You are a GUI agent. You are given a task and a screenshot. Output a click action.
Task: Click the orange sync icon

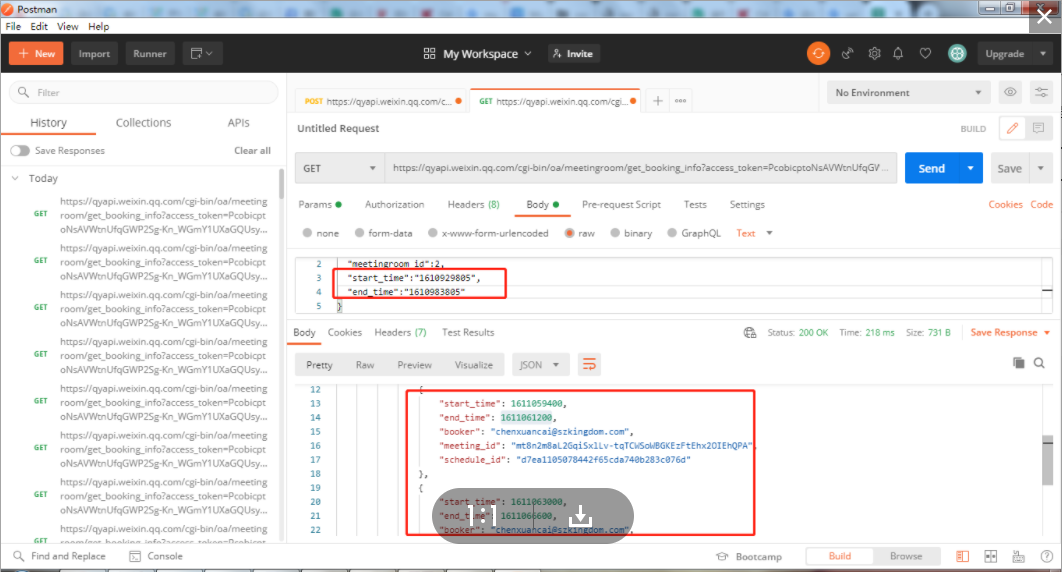point(818,53)
